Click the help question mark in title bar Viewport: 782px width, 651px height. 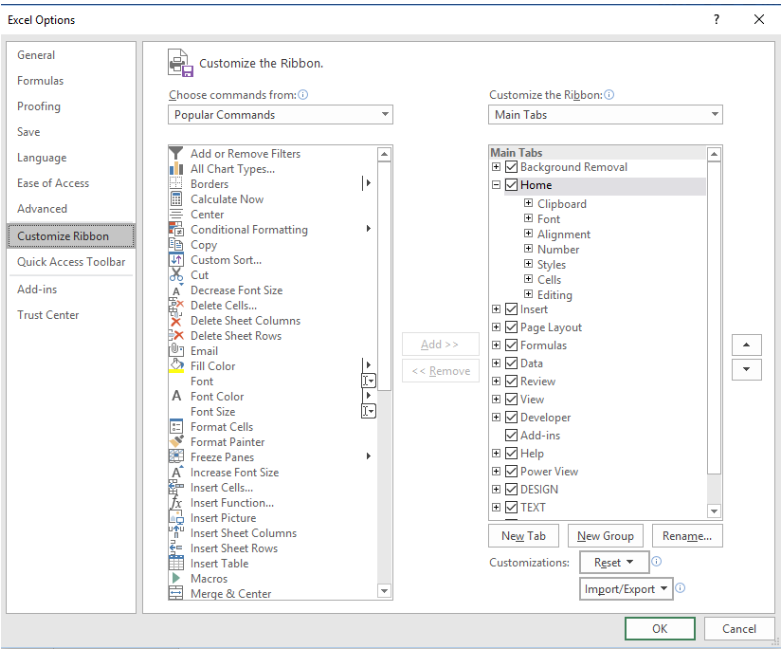(717, 19)
